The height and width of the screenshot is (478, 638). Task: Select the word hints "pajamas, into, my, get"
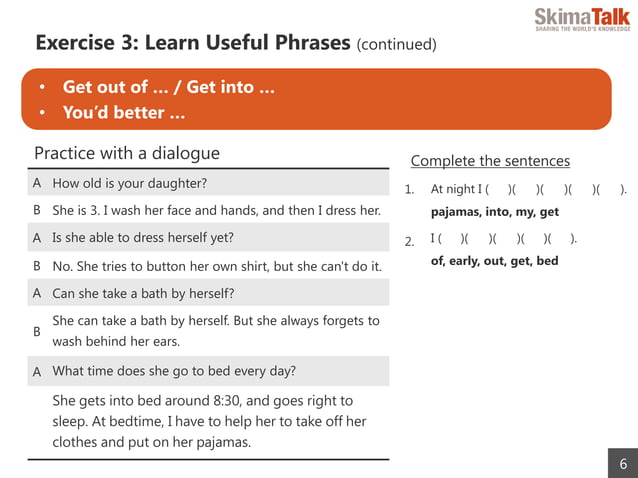(495, 212)
